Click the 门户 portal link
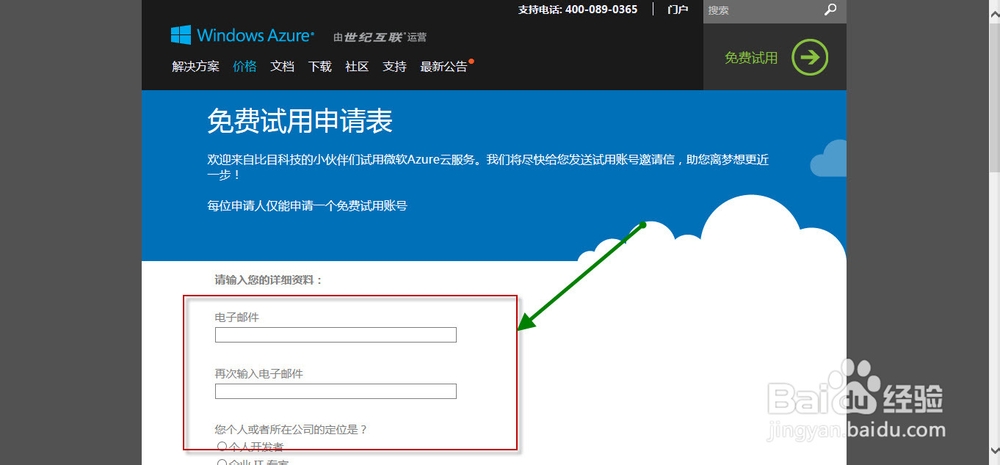 click(678, 10)
